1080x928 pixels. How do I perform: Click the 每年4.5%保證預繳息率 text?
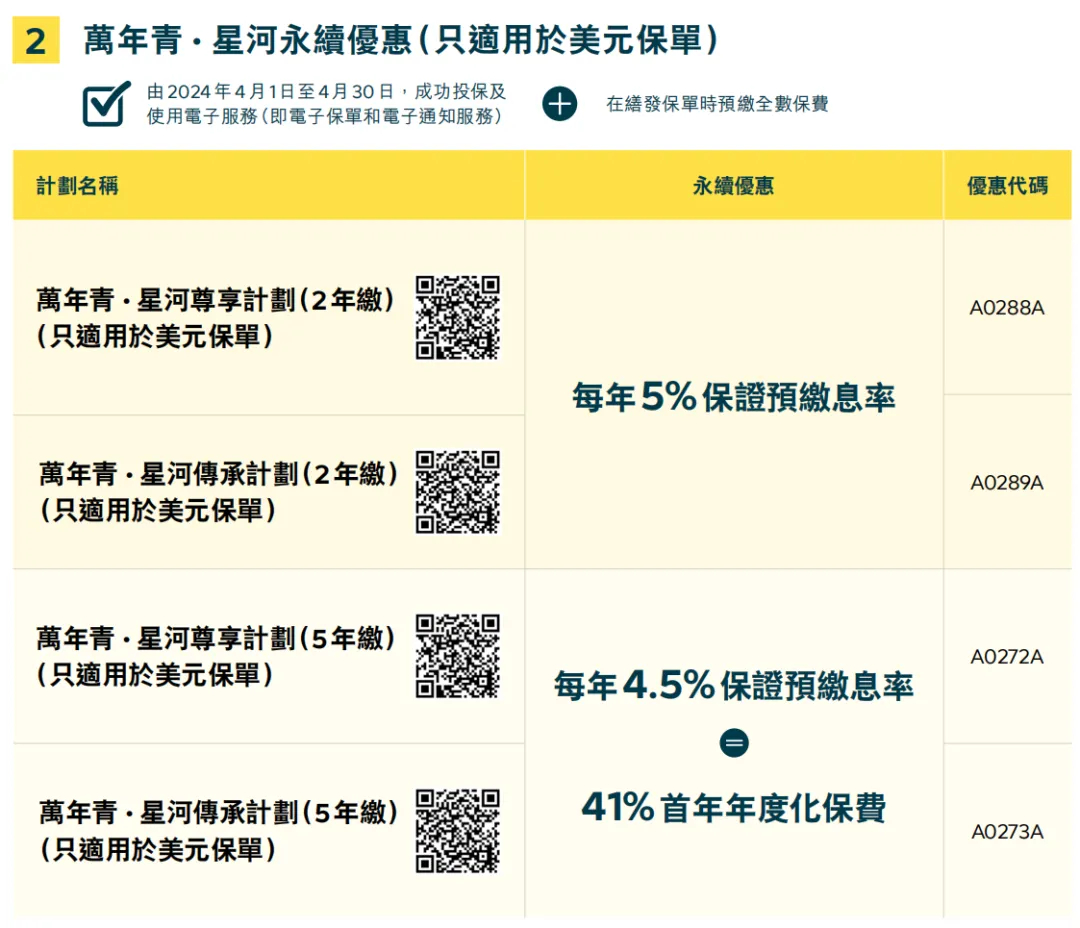734,685
